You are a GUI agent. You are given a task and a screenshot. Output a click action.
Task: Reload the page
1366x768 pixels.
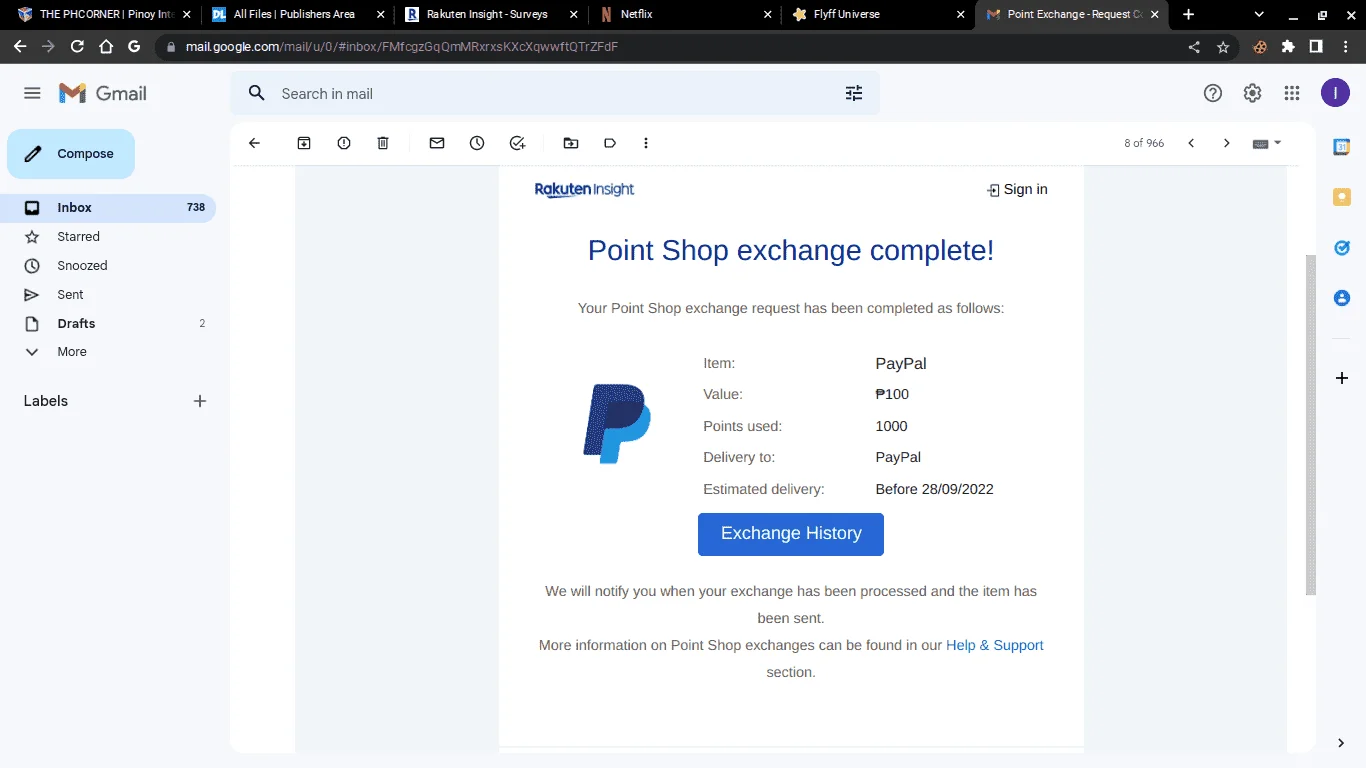[x=77, y=47]
